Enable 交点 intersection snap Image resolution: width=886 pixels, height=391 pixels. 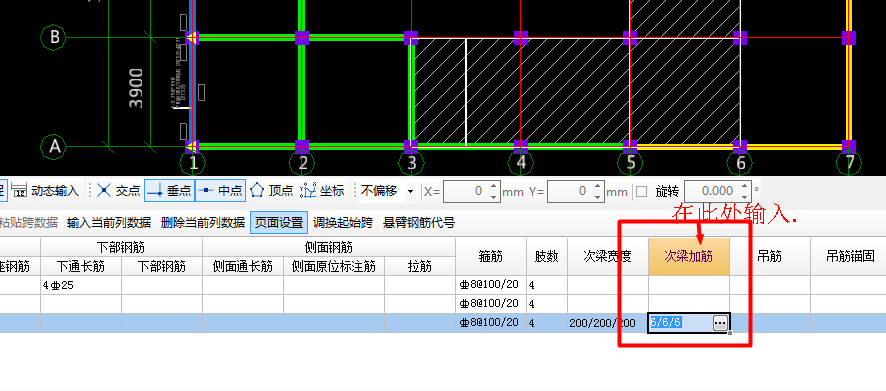pos(118,191)
